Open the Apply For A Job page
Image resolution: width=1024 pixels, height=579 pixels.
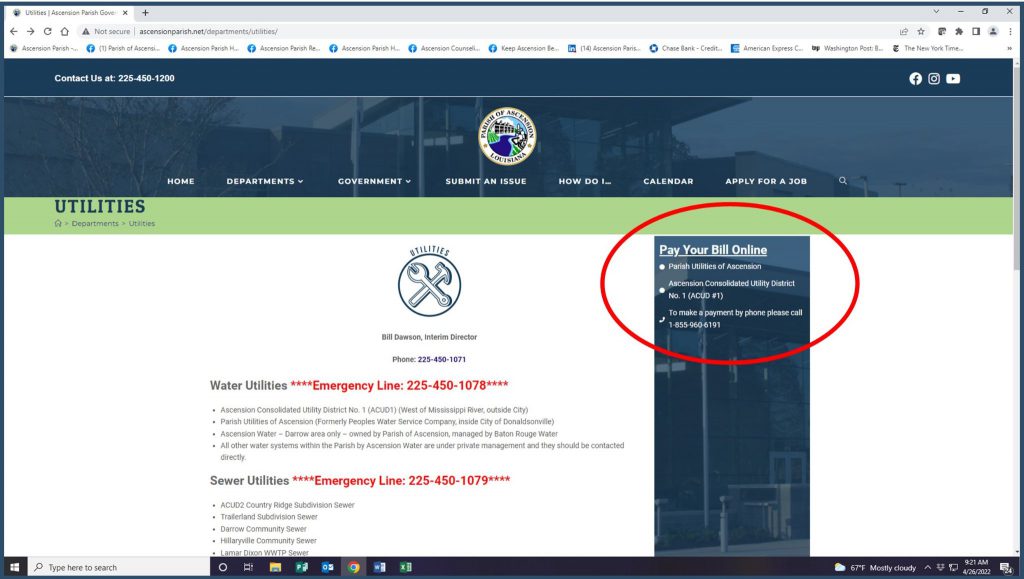(x=766, y=181)
